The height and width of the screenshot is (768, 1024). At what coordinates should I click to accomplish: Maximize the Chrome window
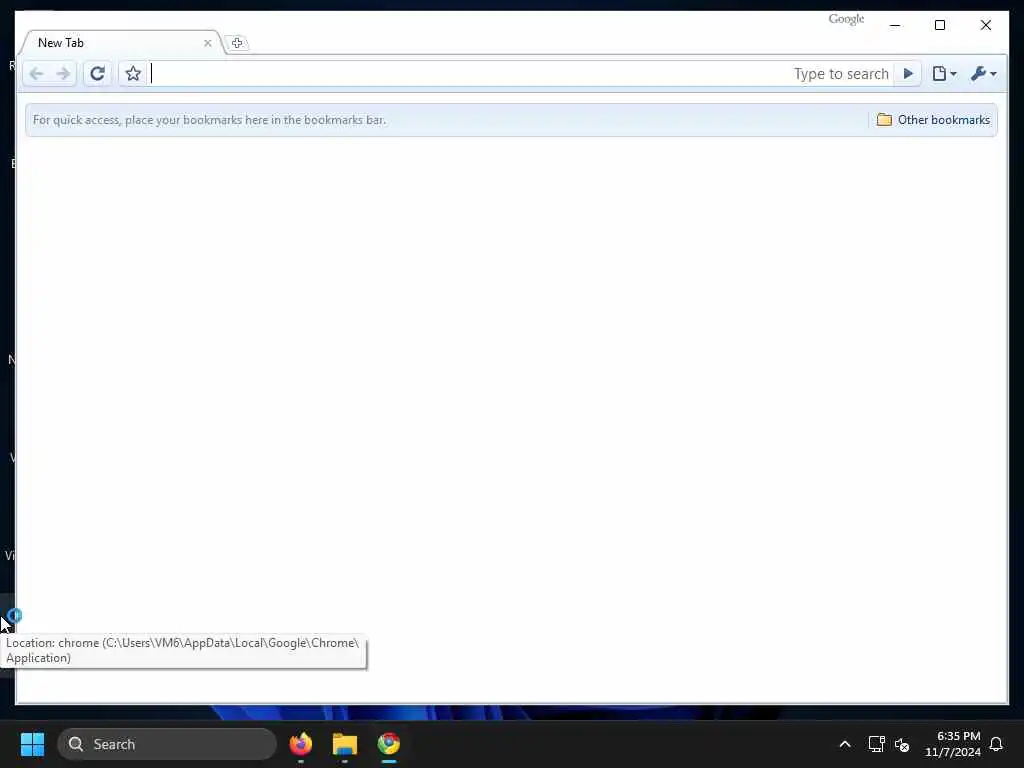coord(940,25)
